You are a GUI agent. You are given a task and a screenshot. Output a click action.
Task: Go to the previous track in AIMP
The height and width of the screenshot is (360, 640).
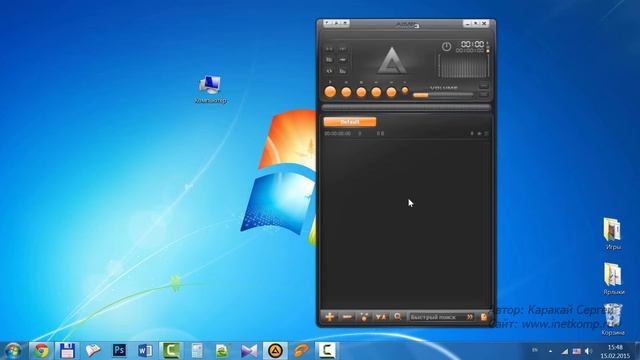point(376,92)
